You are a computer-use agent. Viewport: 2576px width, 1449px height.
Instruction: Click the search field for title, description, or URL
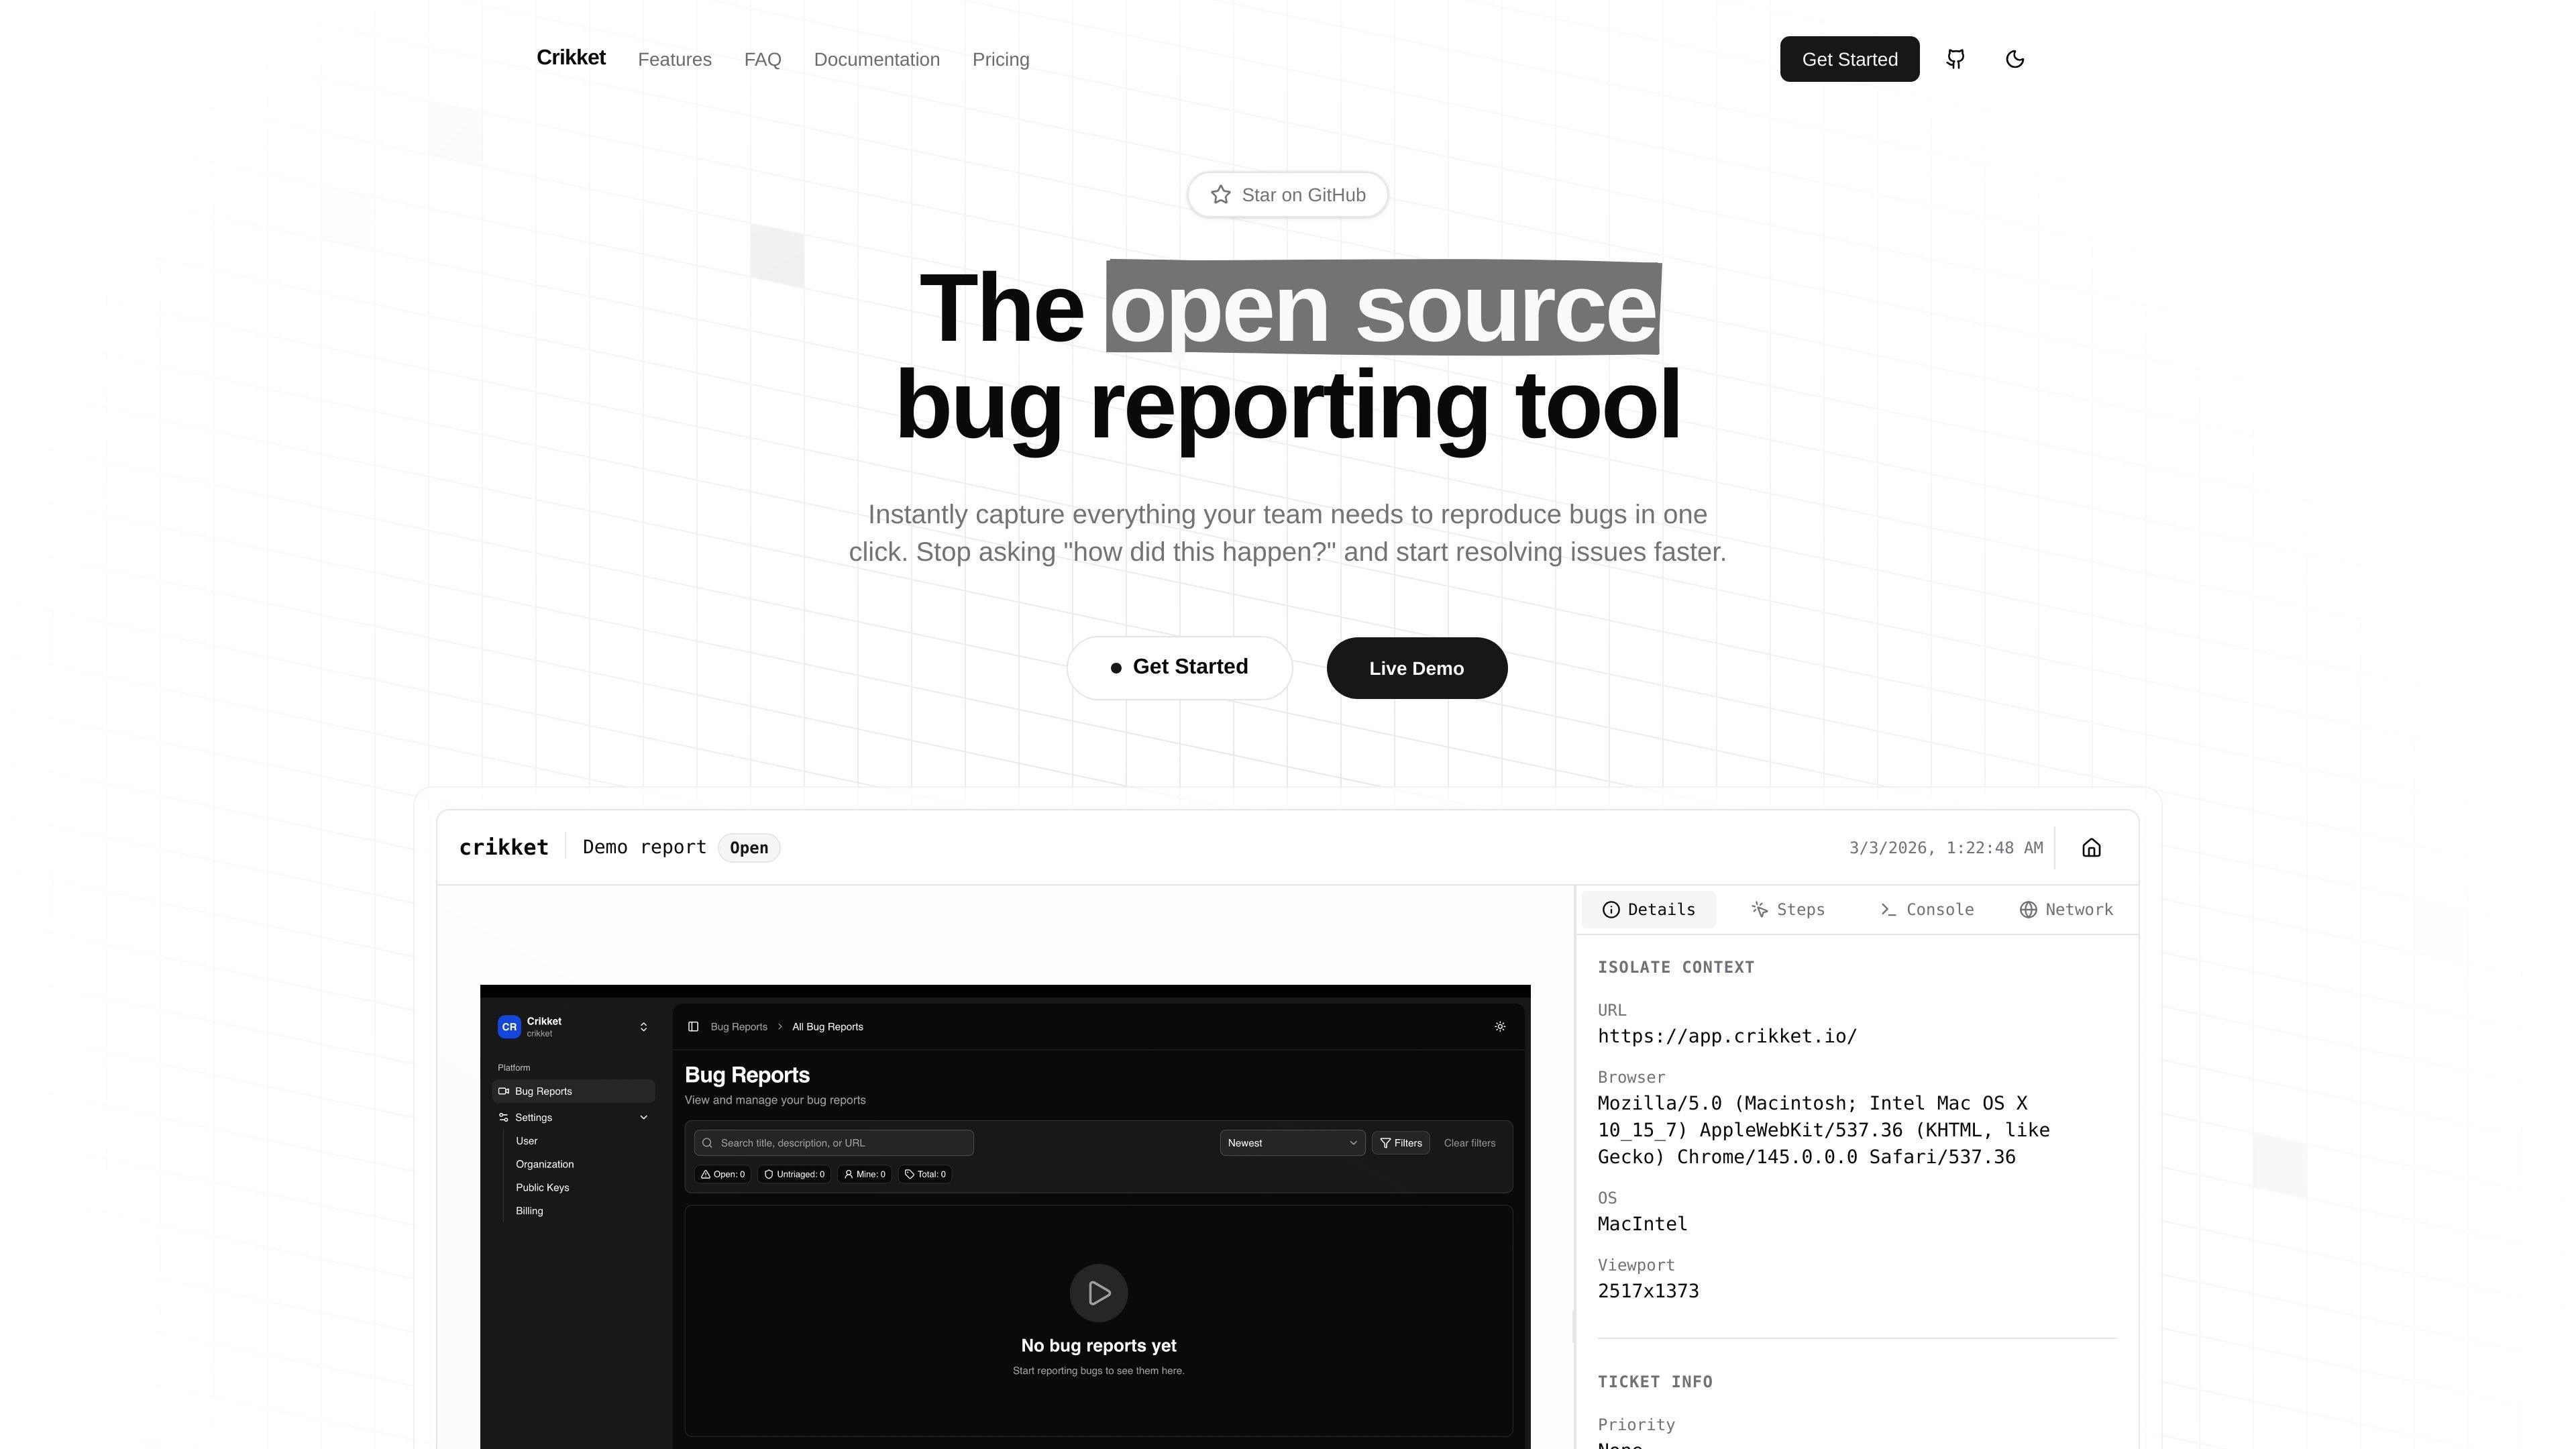[x=834, y=1143]
